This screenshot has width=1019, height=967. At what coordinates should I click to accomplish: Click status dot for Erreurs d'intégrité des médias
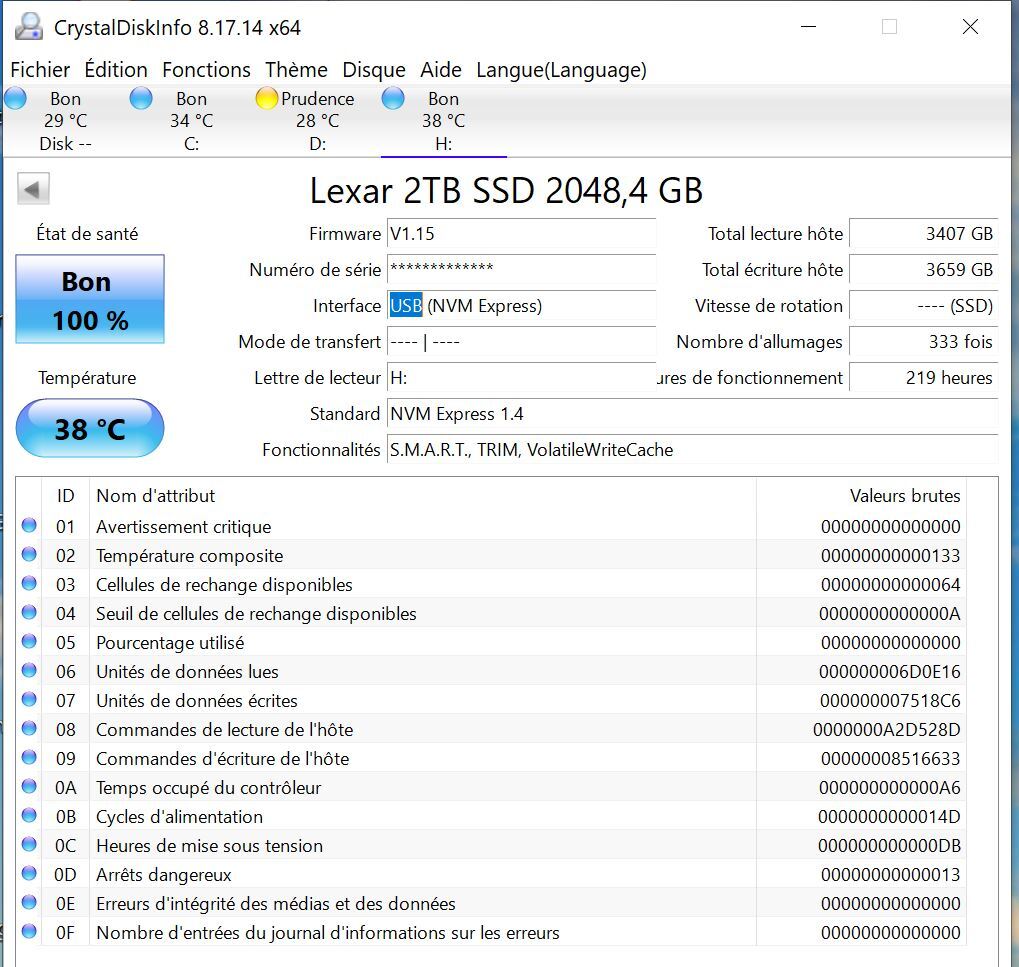[x=29, y=902]
